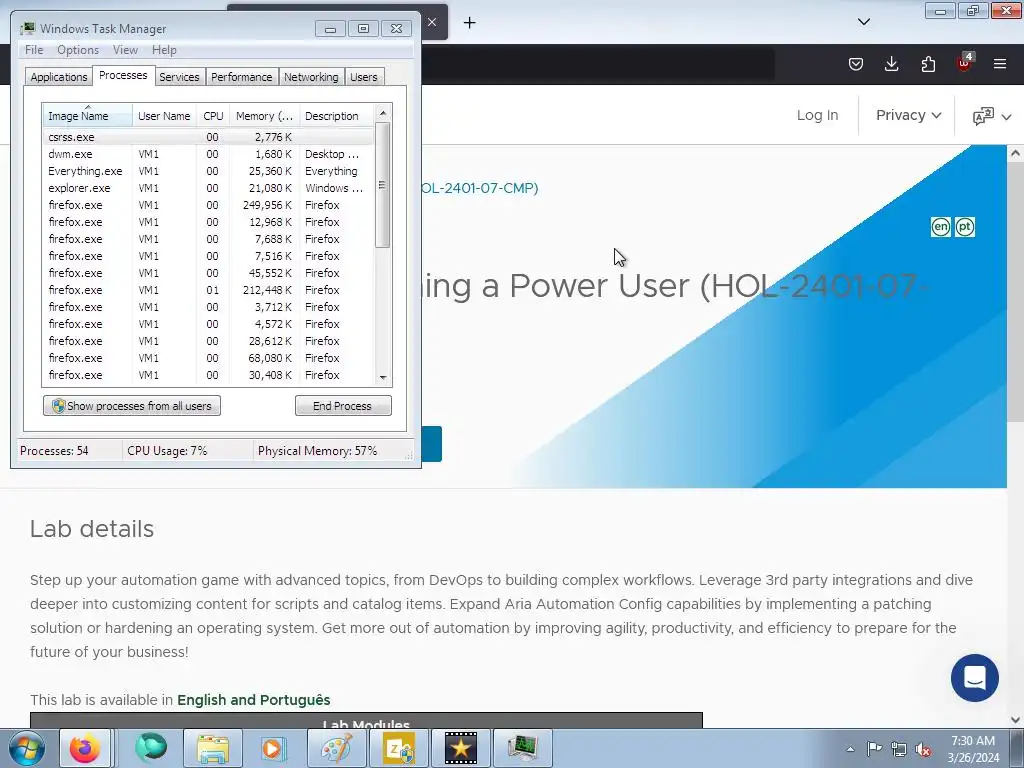Open the star film strip taskbar icon
Viewport: 1024px width, 768px height.
coord(460,748)
